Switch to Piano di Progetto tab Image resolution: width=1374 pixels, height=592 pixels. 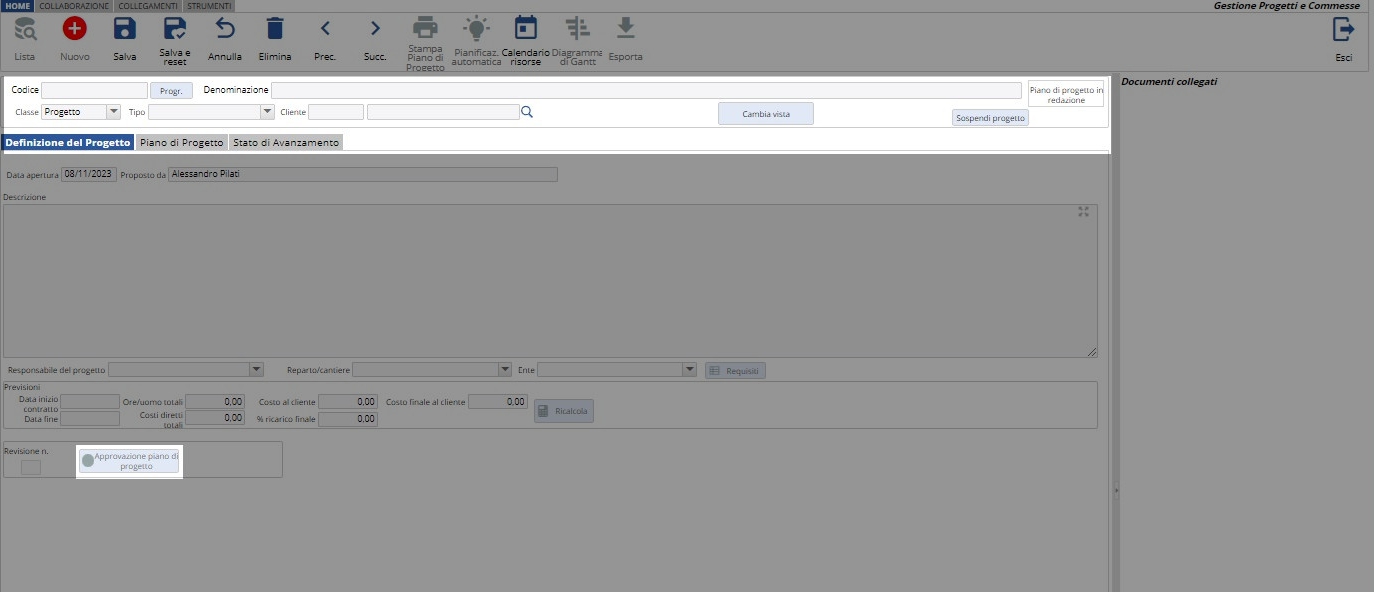coord(181,143)
